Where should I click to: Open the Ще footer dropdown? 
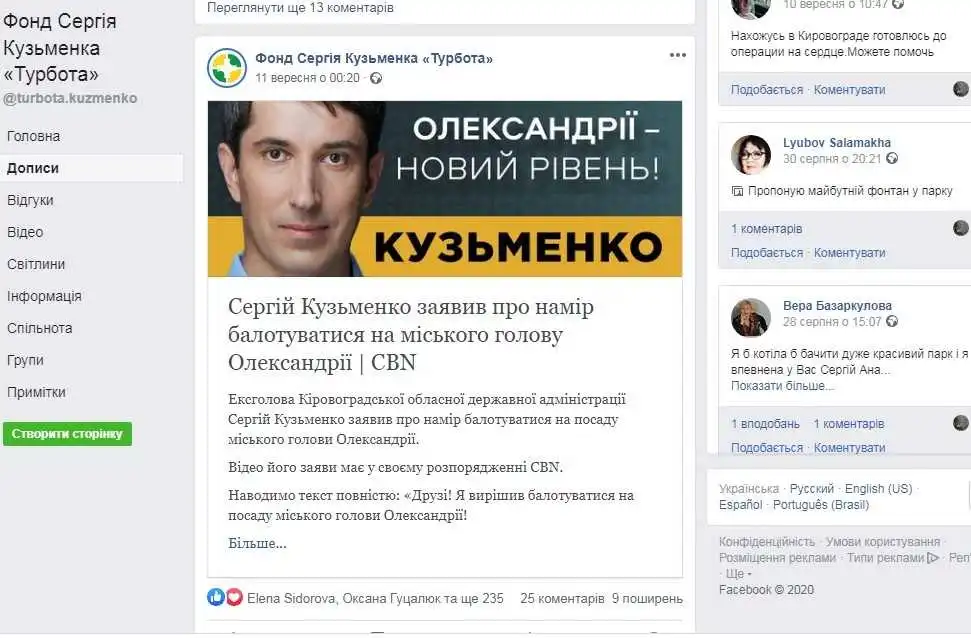(x=738, y=574)
